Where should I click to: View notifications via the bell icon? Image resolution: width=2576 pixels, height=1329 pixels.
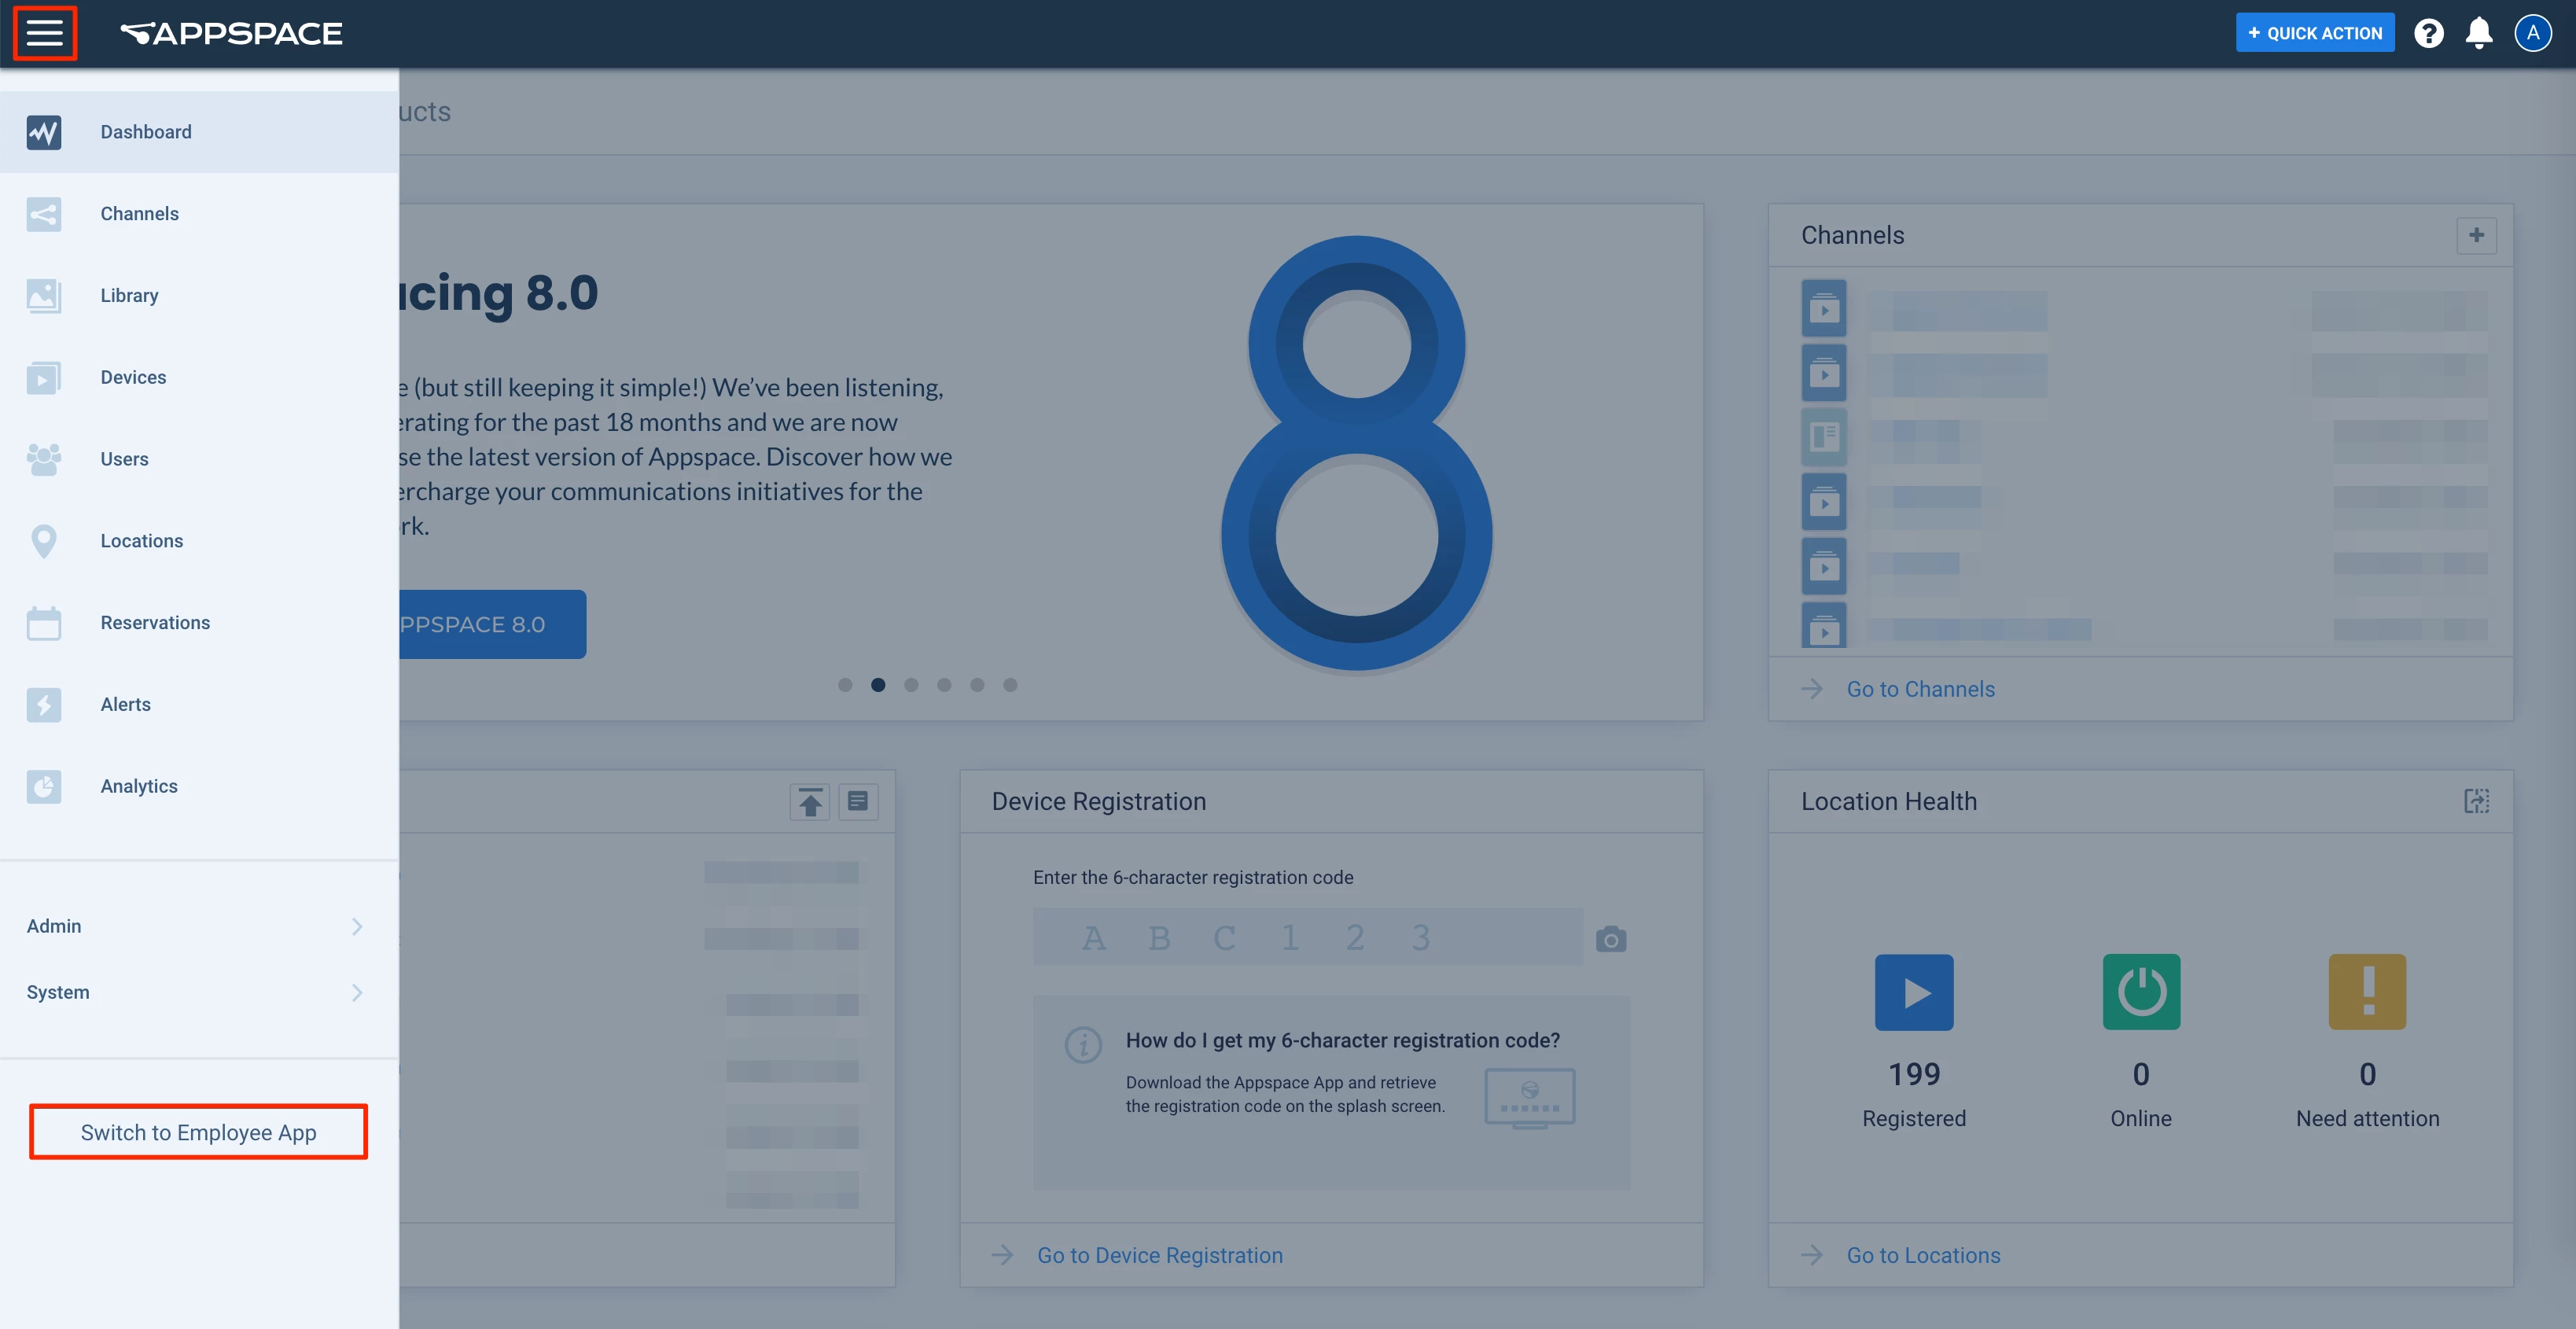(x=2479, y=33)
